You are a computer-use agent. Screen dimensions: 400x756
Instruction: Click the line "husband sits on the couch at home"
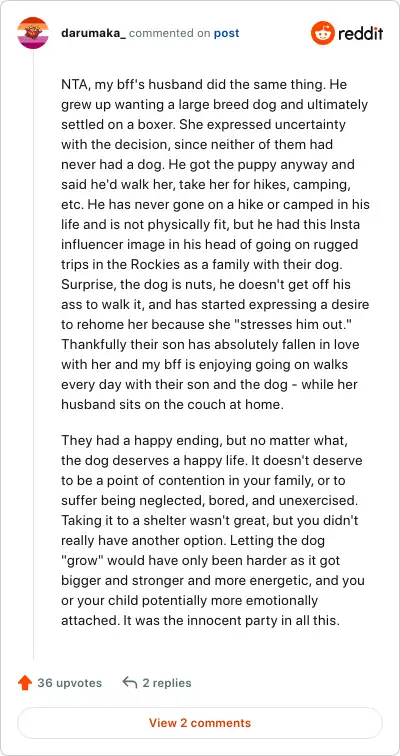coord(173,404)
